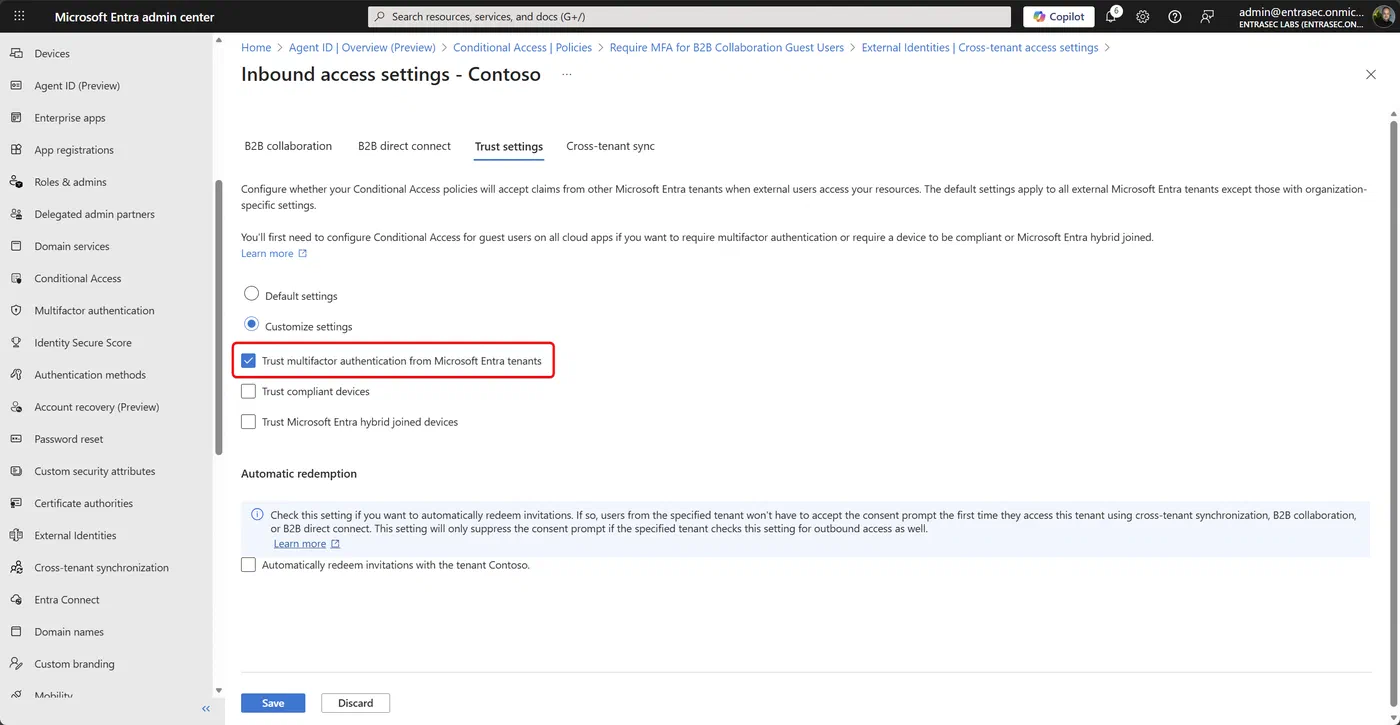
Task: Collapse the sidebar with the double chevron
Action: 207,709
